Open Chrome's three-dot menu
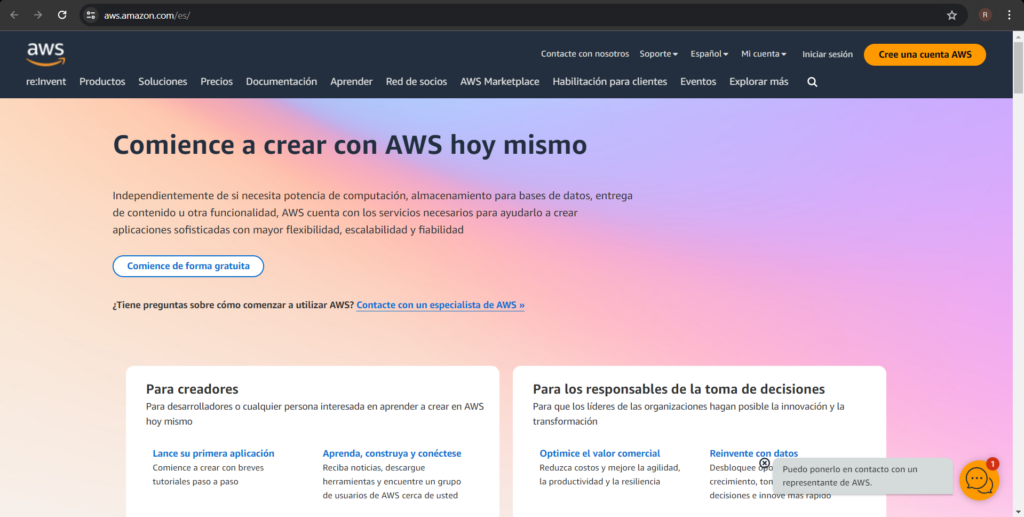1024x517 pixels. 1009,15
